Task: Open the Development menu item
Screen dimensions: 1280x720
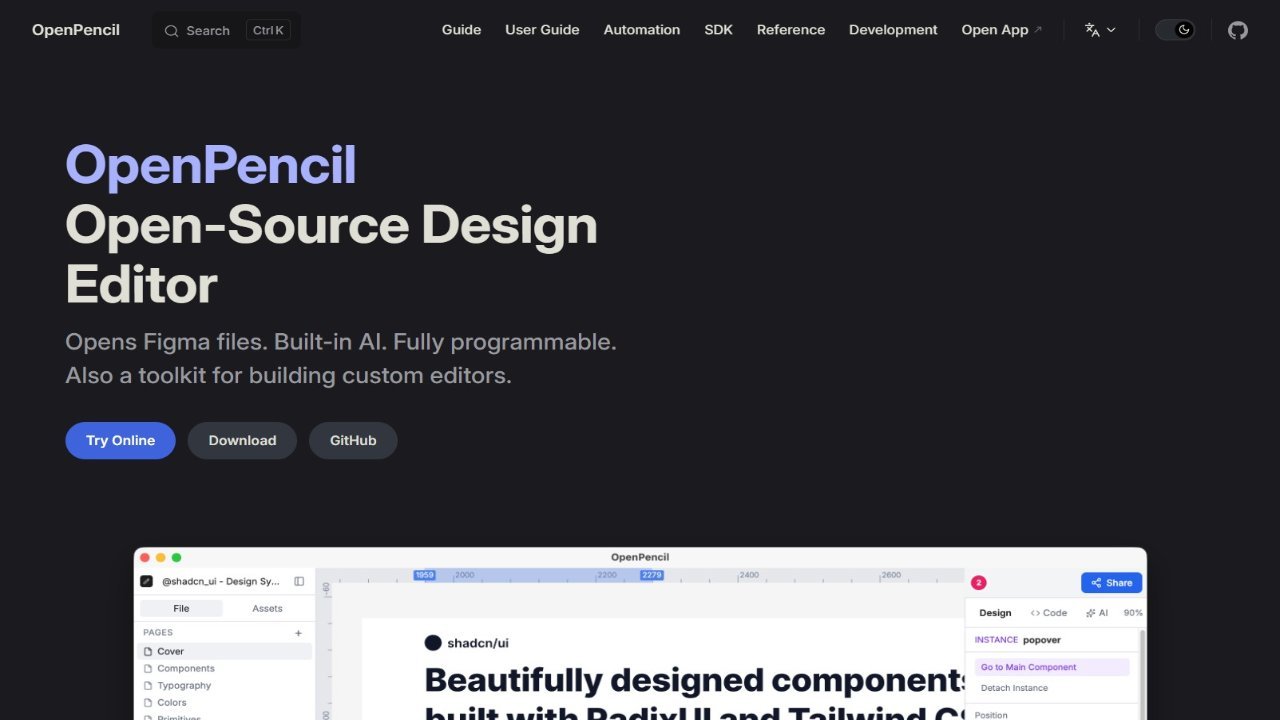Action: pyautogui.click(x=893, y=30)
